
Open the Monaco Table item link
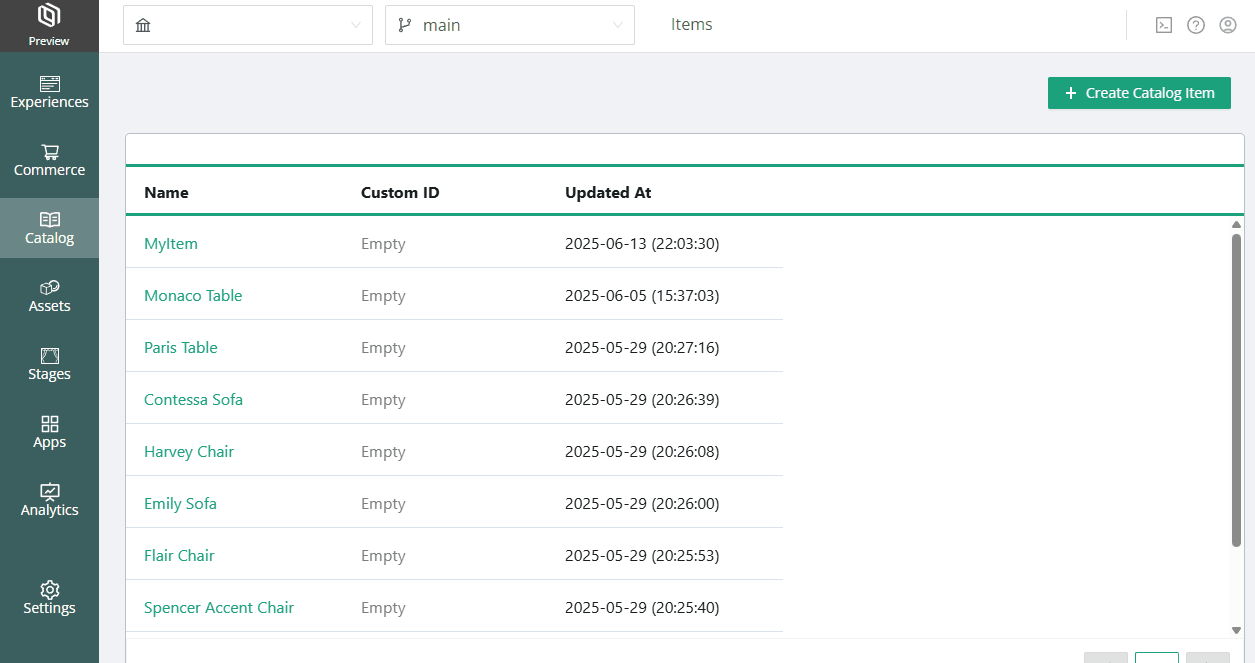point(193,296)
